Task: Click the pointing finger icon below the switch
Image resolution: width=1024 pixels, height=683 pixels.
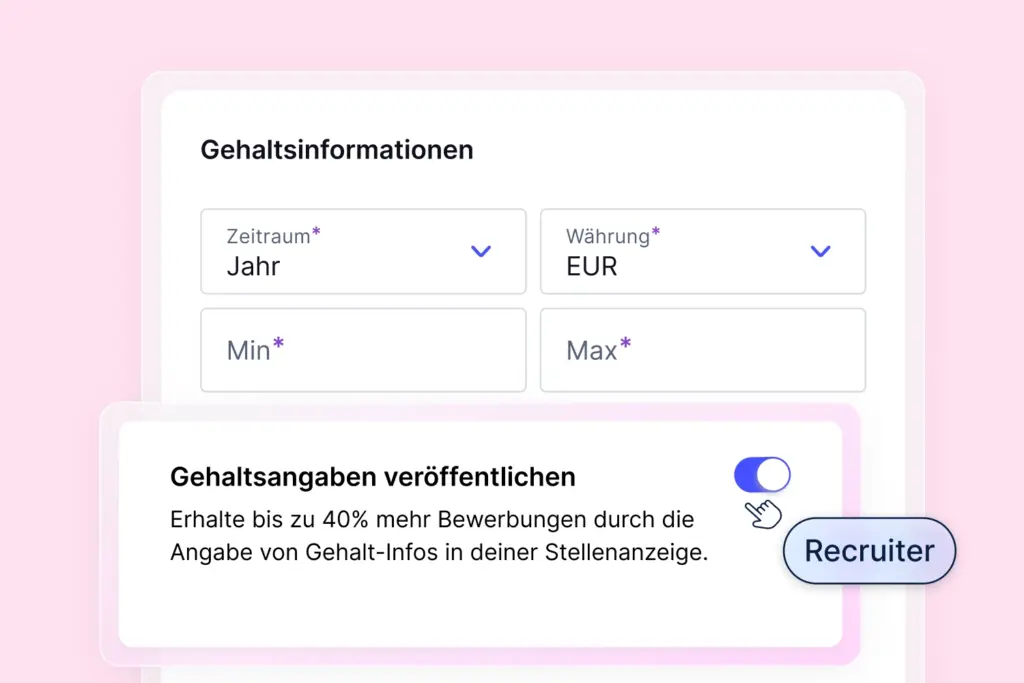Action: [762, 515]
